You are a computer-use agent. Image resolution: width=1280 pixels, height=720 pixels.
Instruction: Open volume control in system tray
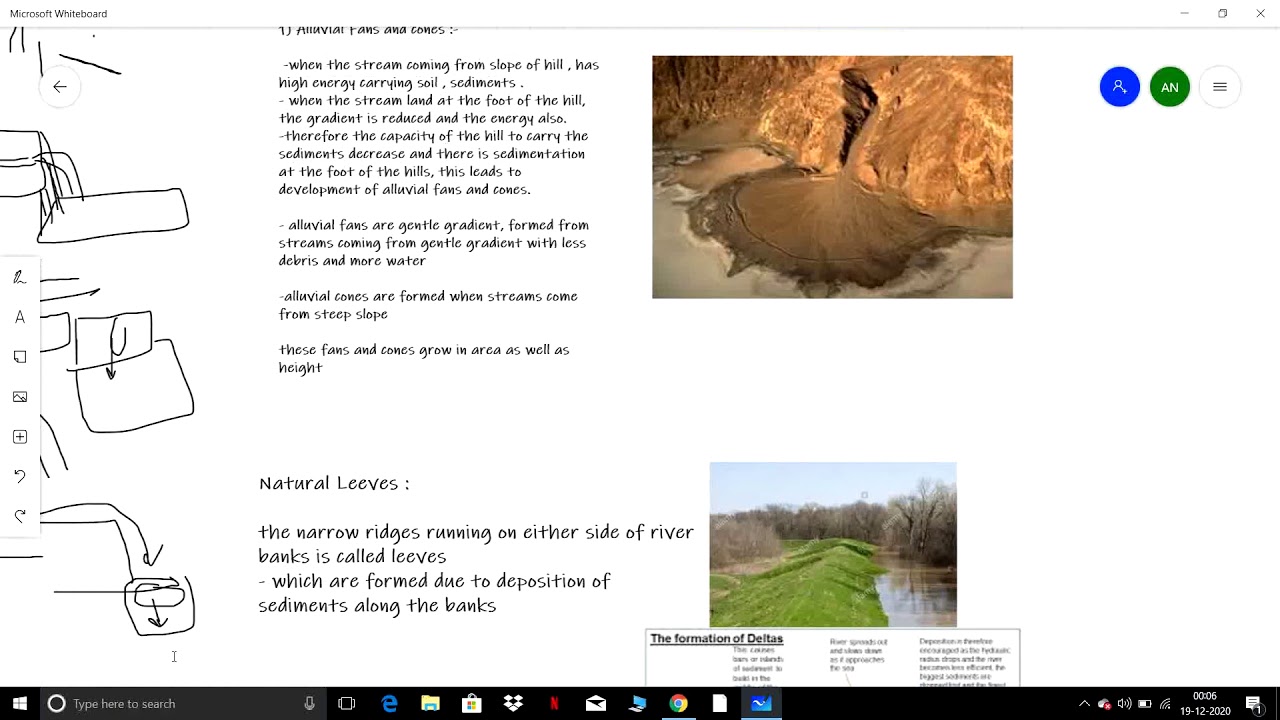pos(1125,704)
